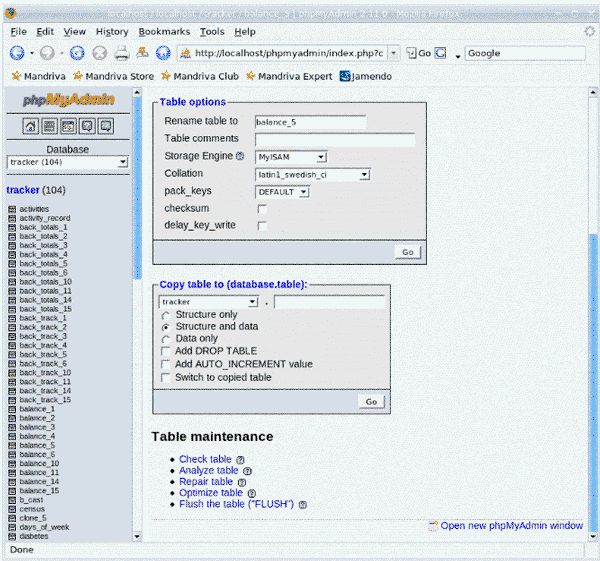Open phpMyAdmin documentation icon in sidebar
This screenshot has height=561, width=600.
[87, 126]
